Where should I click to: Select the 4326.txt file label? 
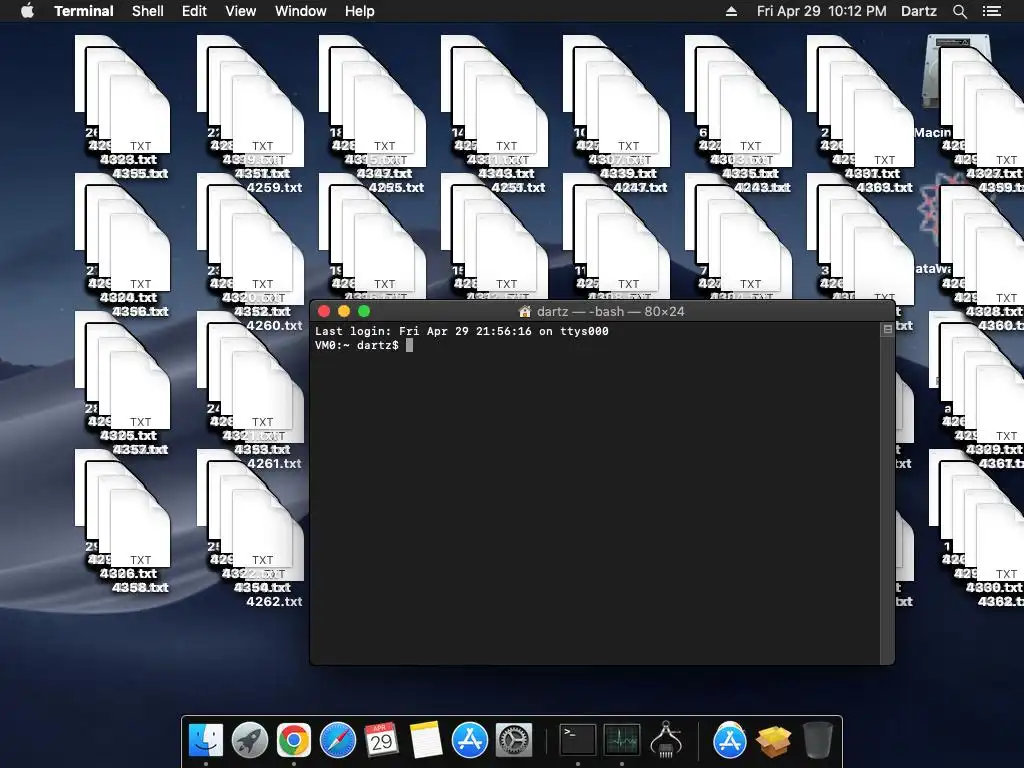pyautogui.click(x=129, y=573)
